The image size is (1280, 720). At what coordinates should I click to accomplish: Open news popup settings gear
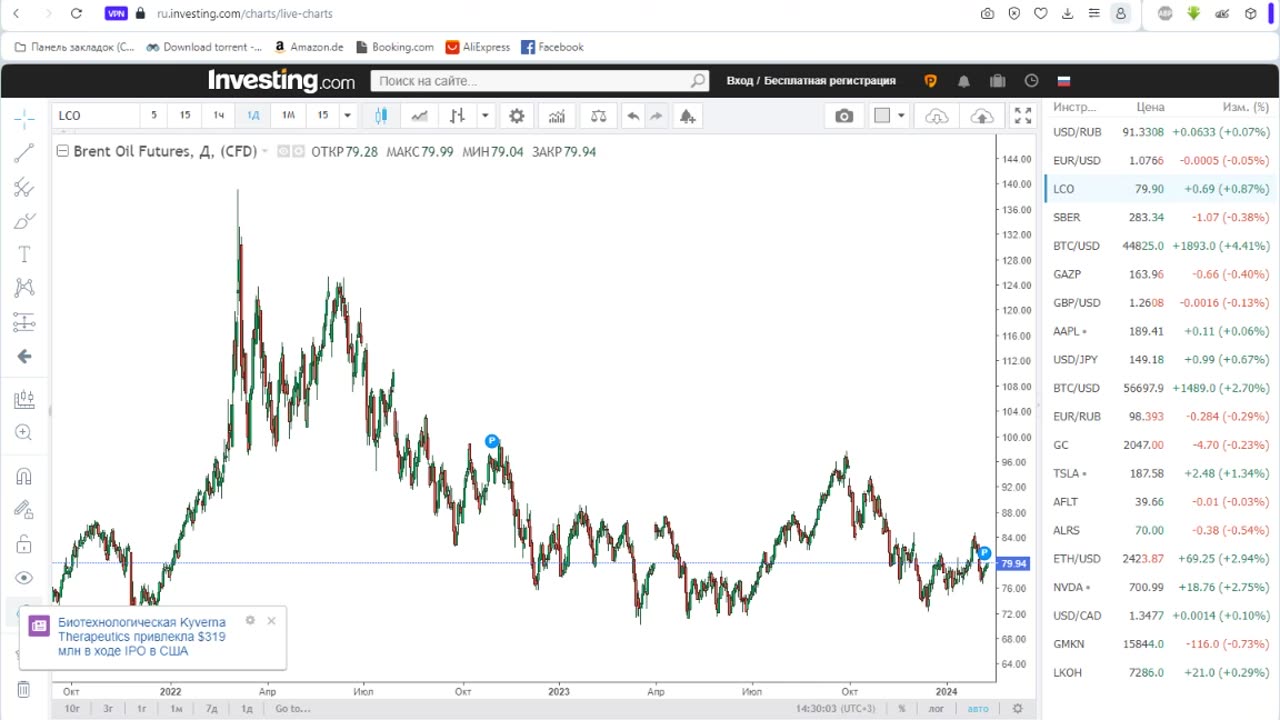(x=250, y=621)
